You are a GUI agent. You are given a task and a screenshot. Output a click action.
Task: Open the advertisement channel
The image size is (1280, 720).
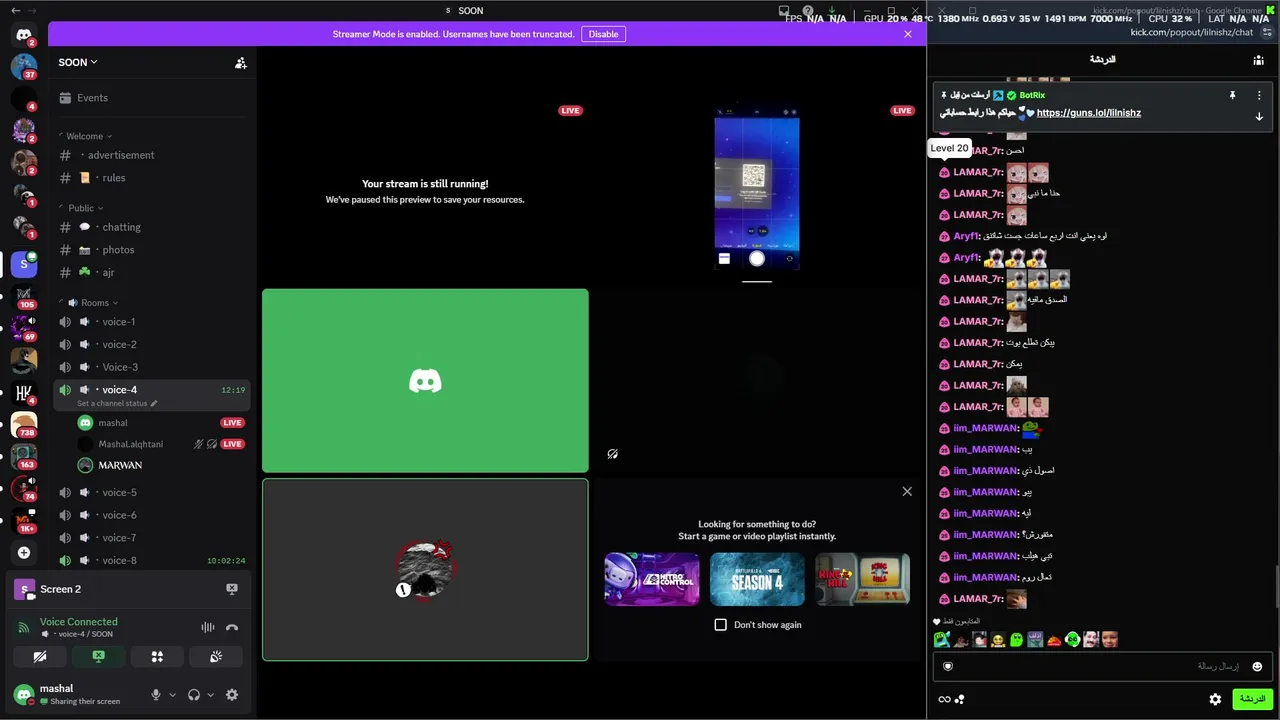point(152,155)
